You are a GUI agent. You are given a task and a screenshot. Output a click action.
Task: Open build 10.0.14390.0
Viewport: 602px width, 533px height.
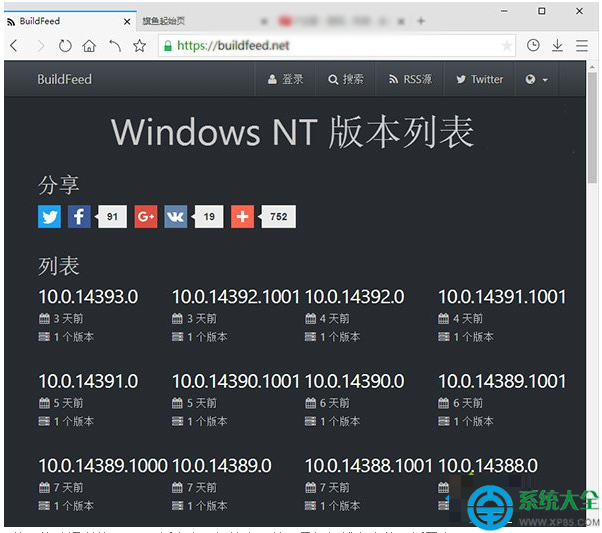point(355,381)
